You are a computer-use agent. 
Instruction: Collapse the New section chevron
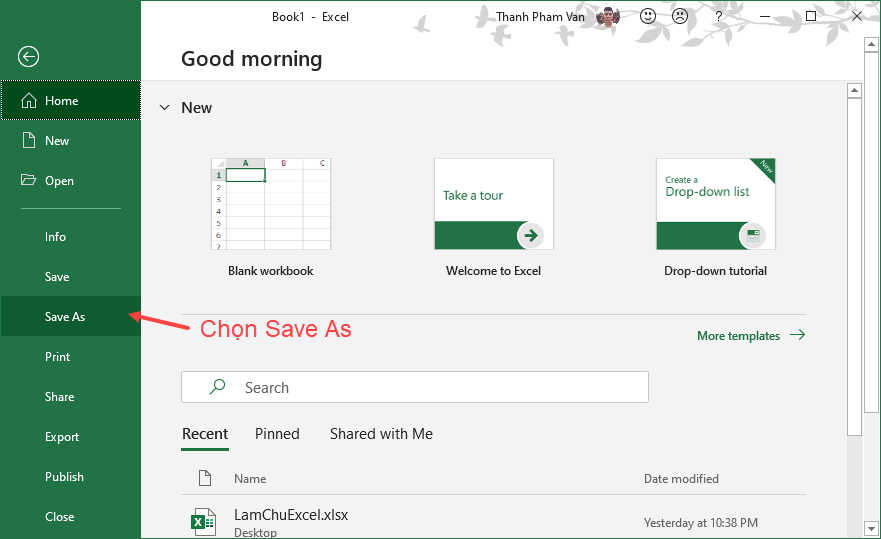coord(164,107)
